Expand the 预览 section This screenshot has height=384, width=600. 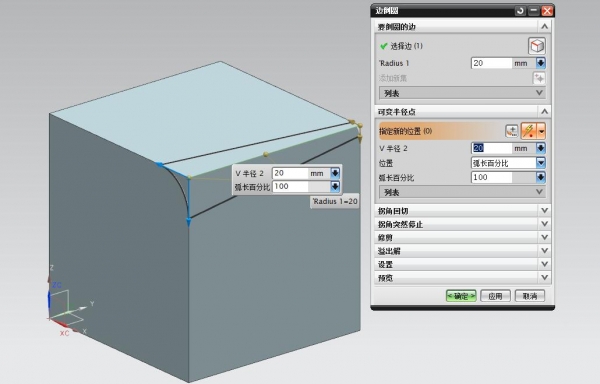point(463,278)
